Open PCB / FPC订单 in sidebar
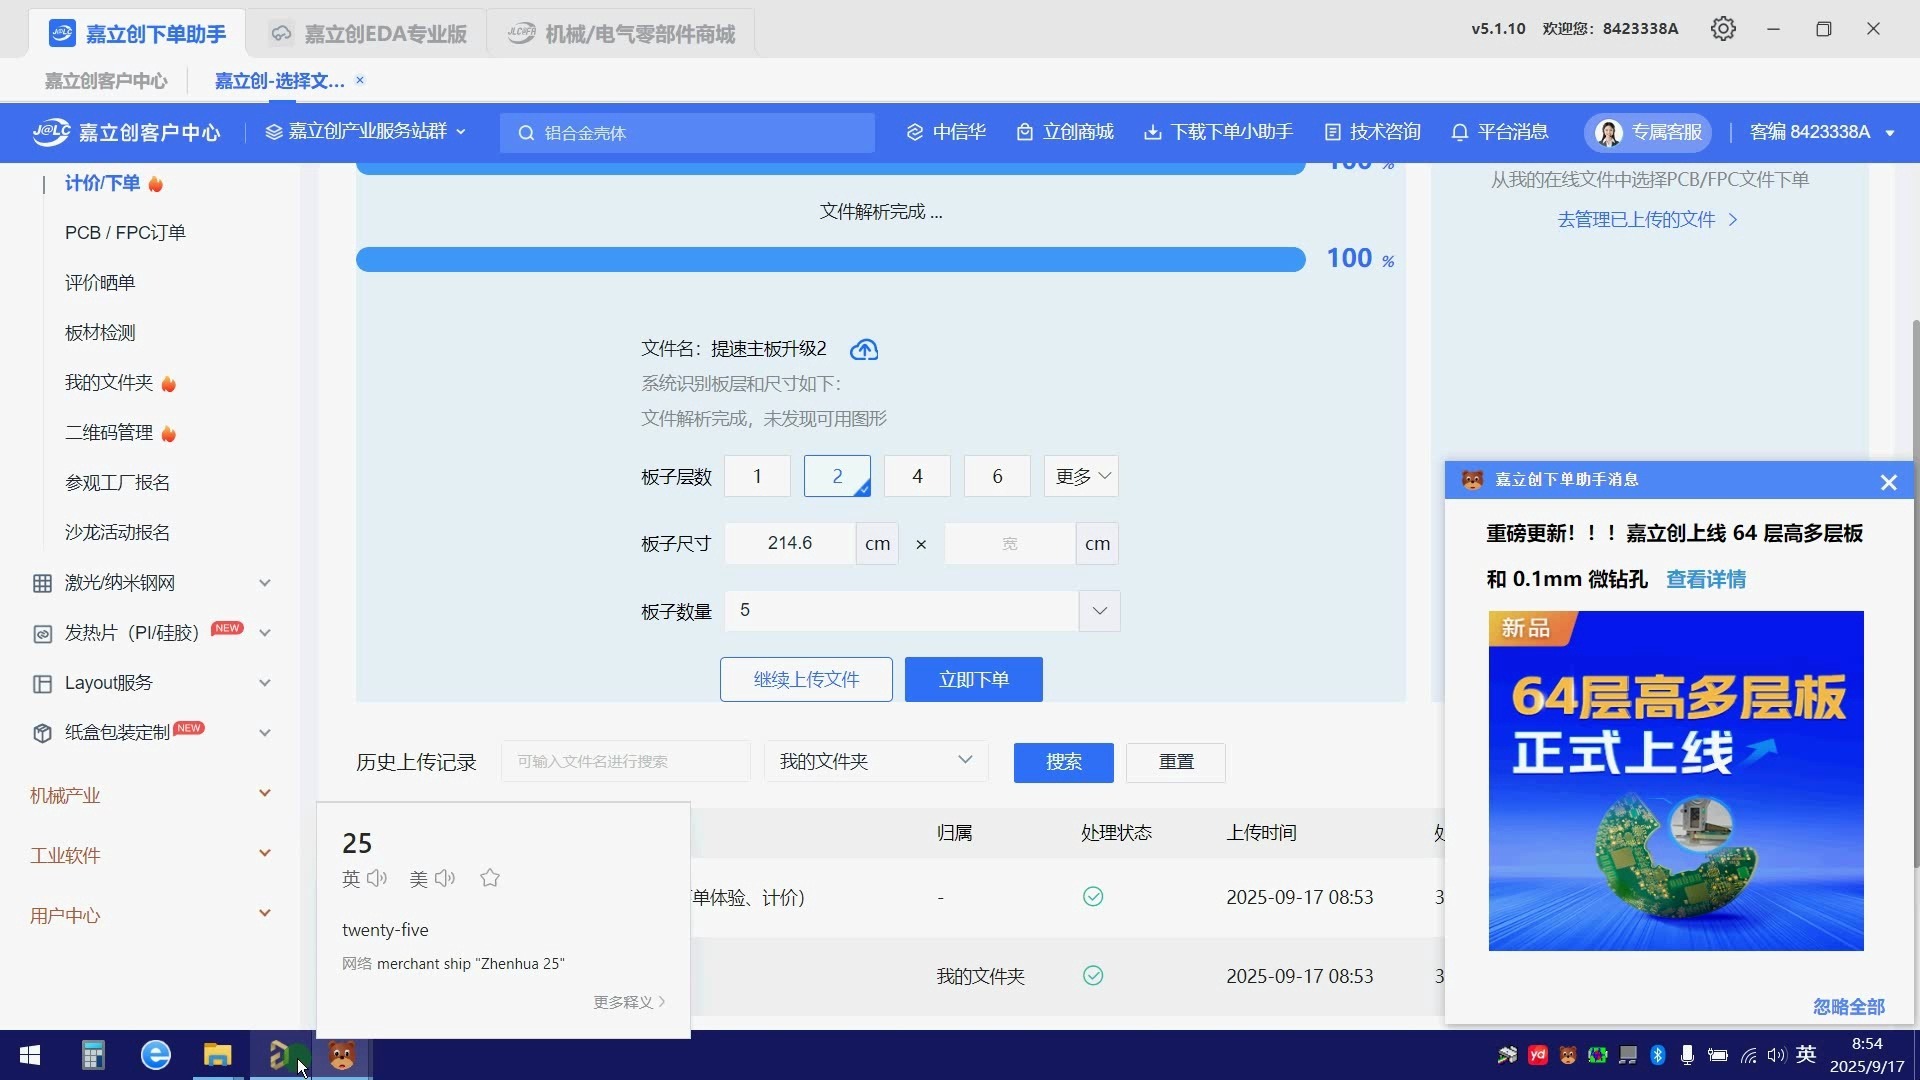1920x1080 pixels. click(x=125, y=233)
